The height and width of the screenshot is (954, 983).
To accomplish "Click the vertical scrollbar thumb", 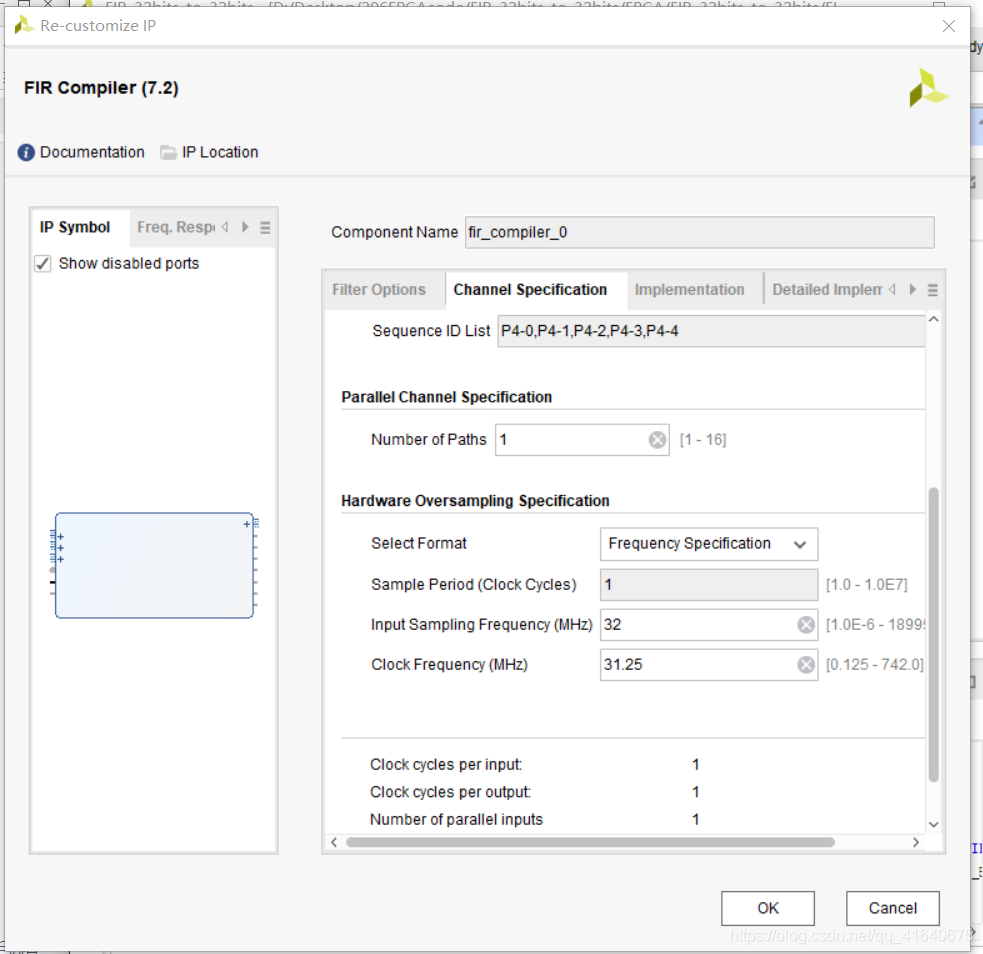I will [x=933, y=634].
